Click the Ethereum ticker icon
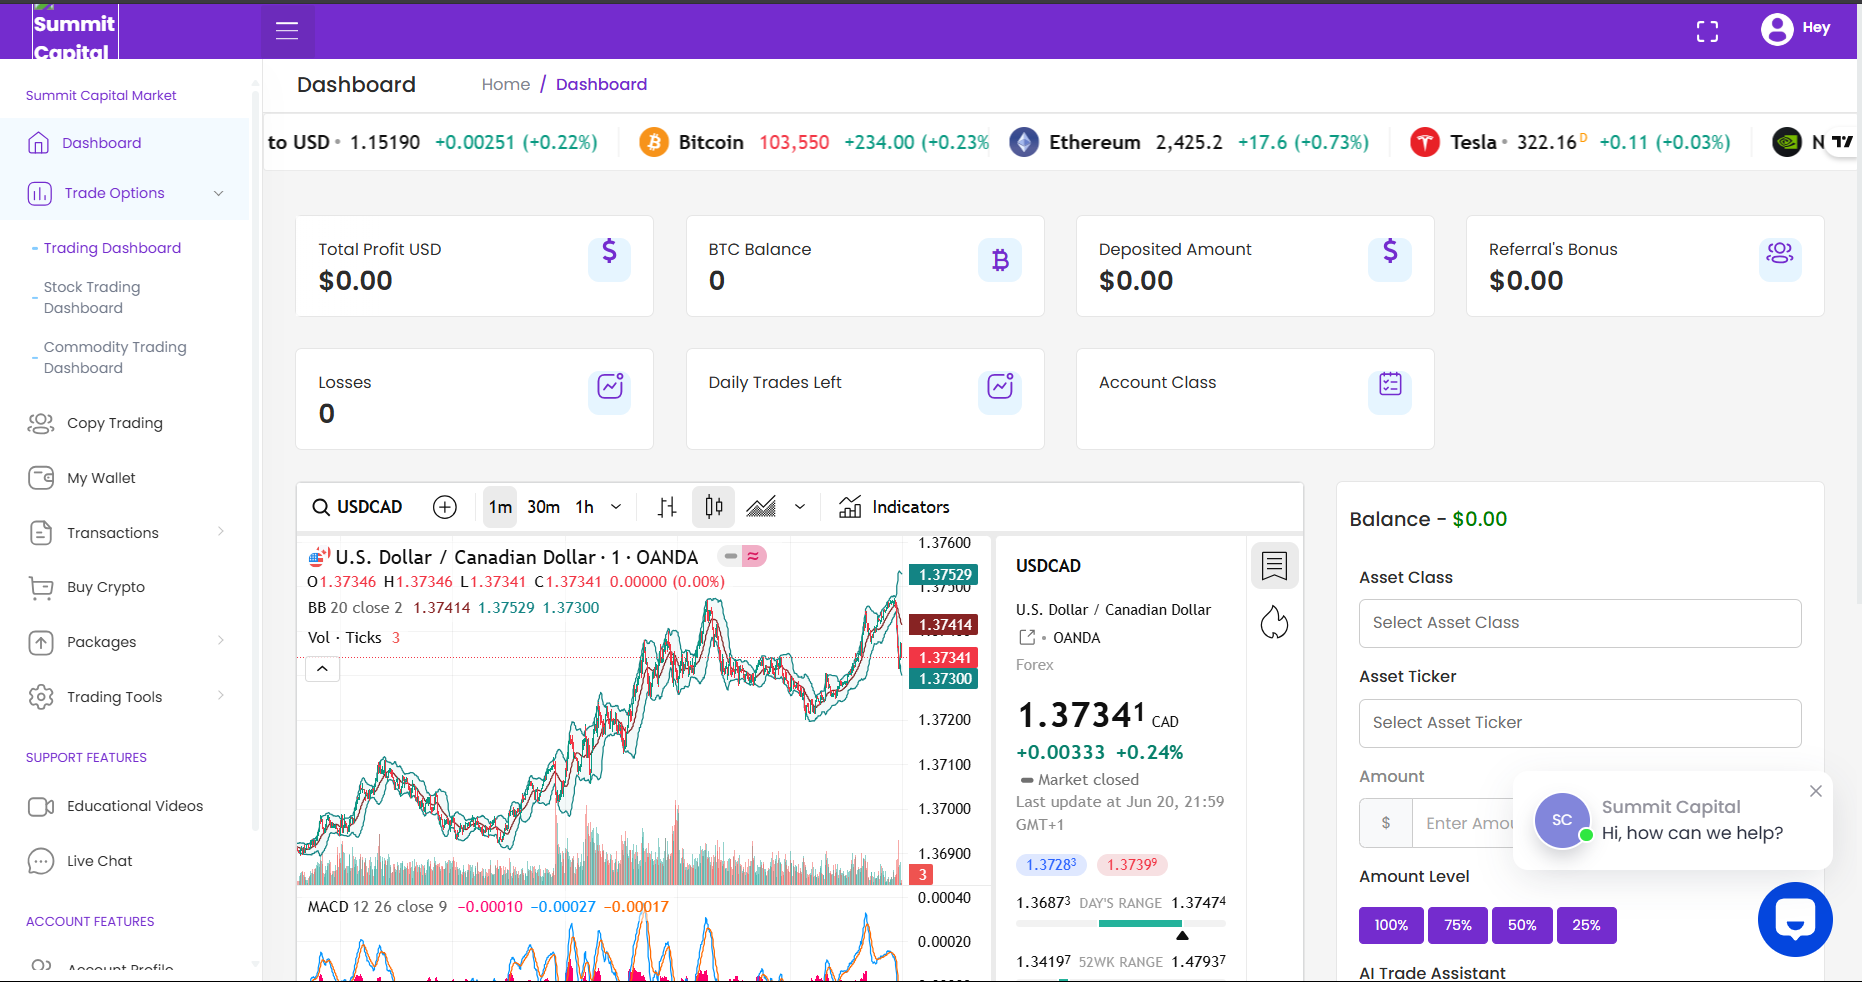 pos(1024,142)
